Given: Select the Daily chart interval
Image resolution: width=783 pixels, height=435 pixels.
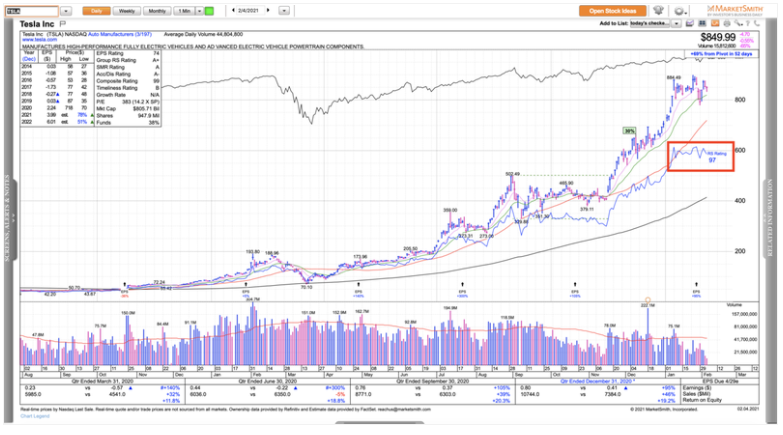Looking at the screenshot, I should tap(96, 10).
